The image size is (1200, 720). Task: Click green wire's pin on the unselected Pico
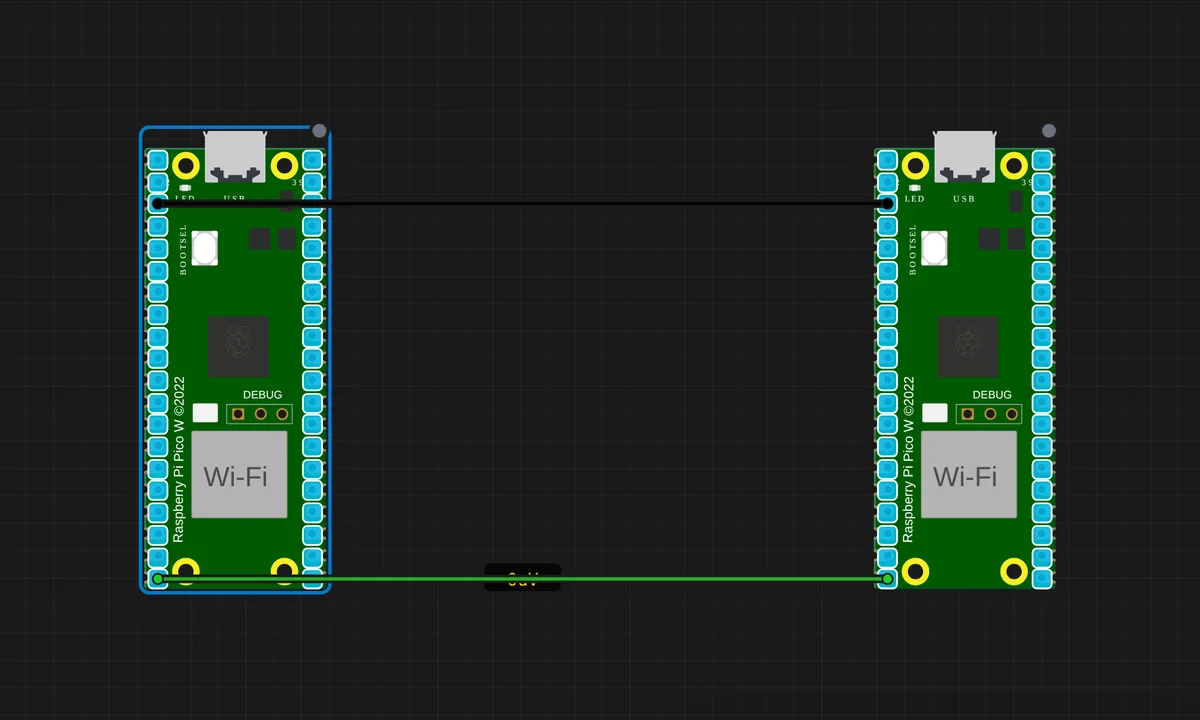(888, 578)
